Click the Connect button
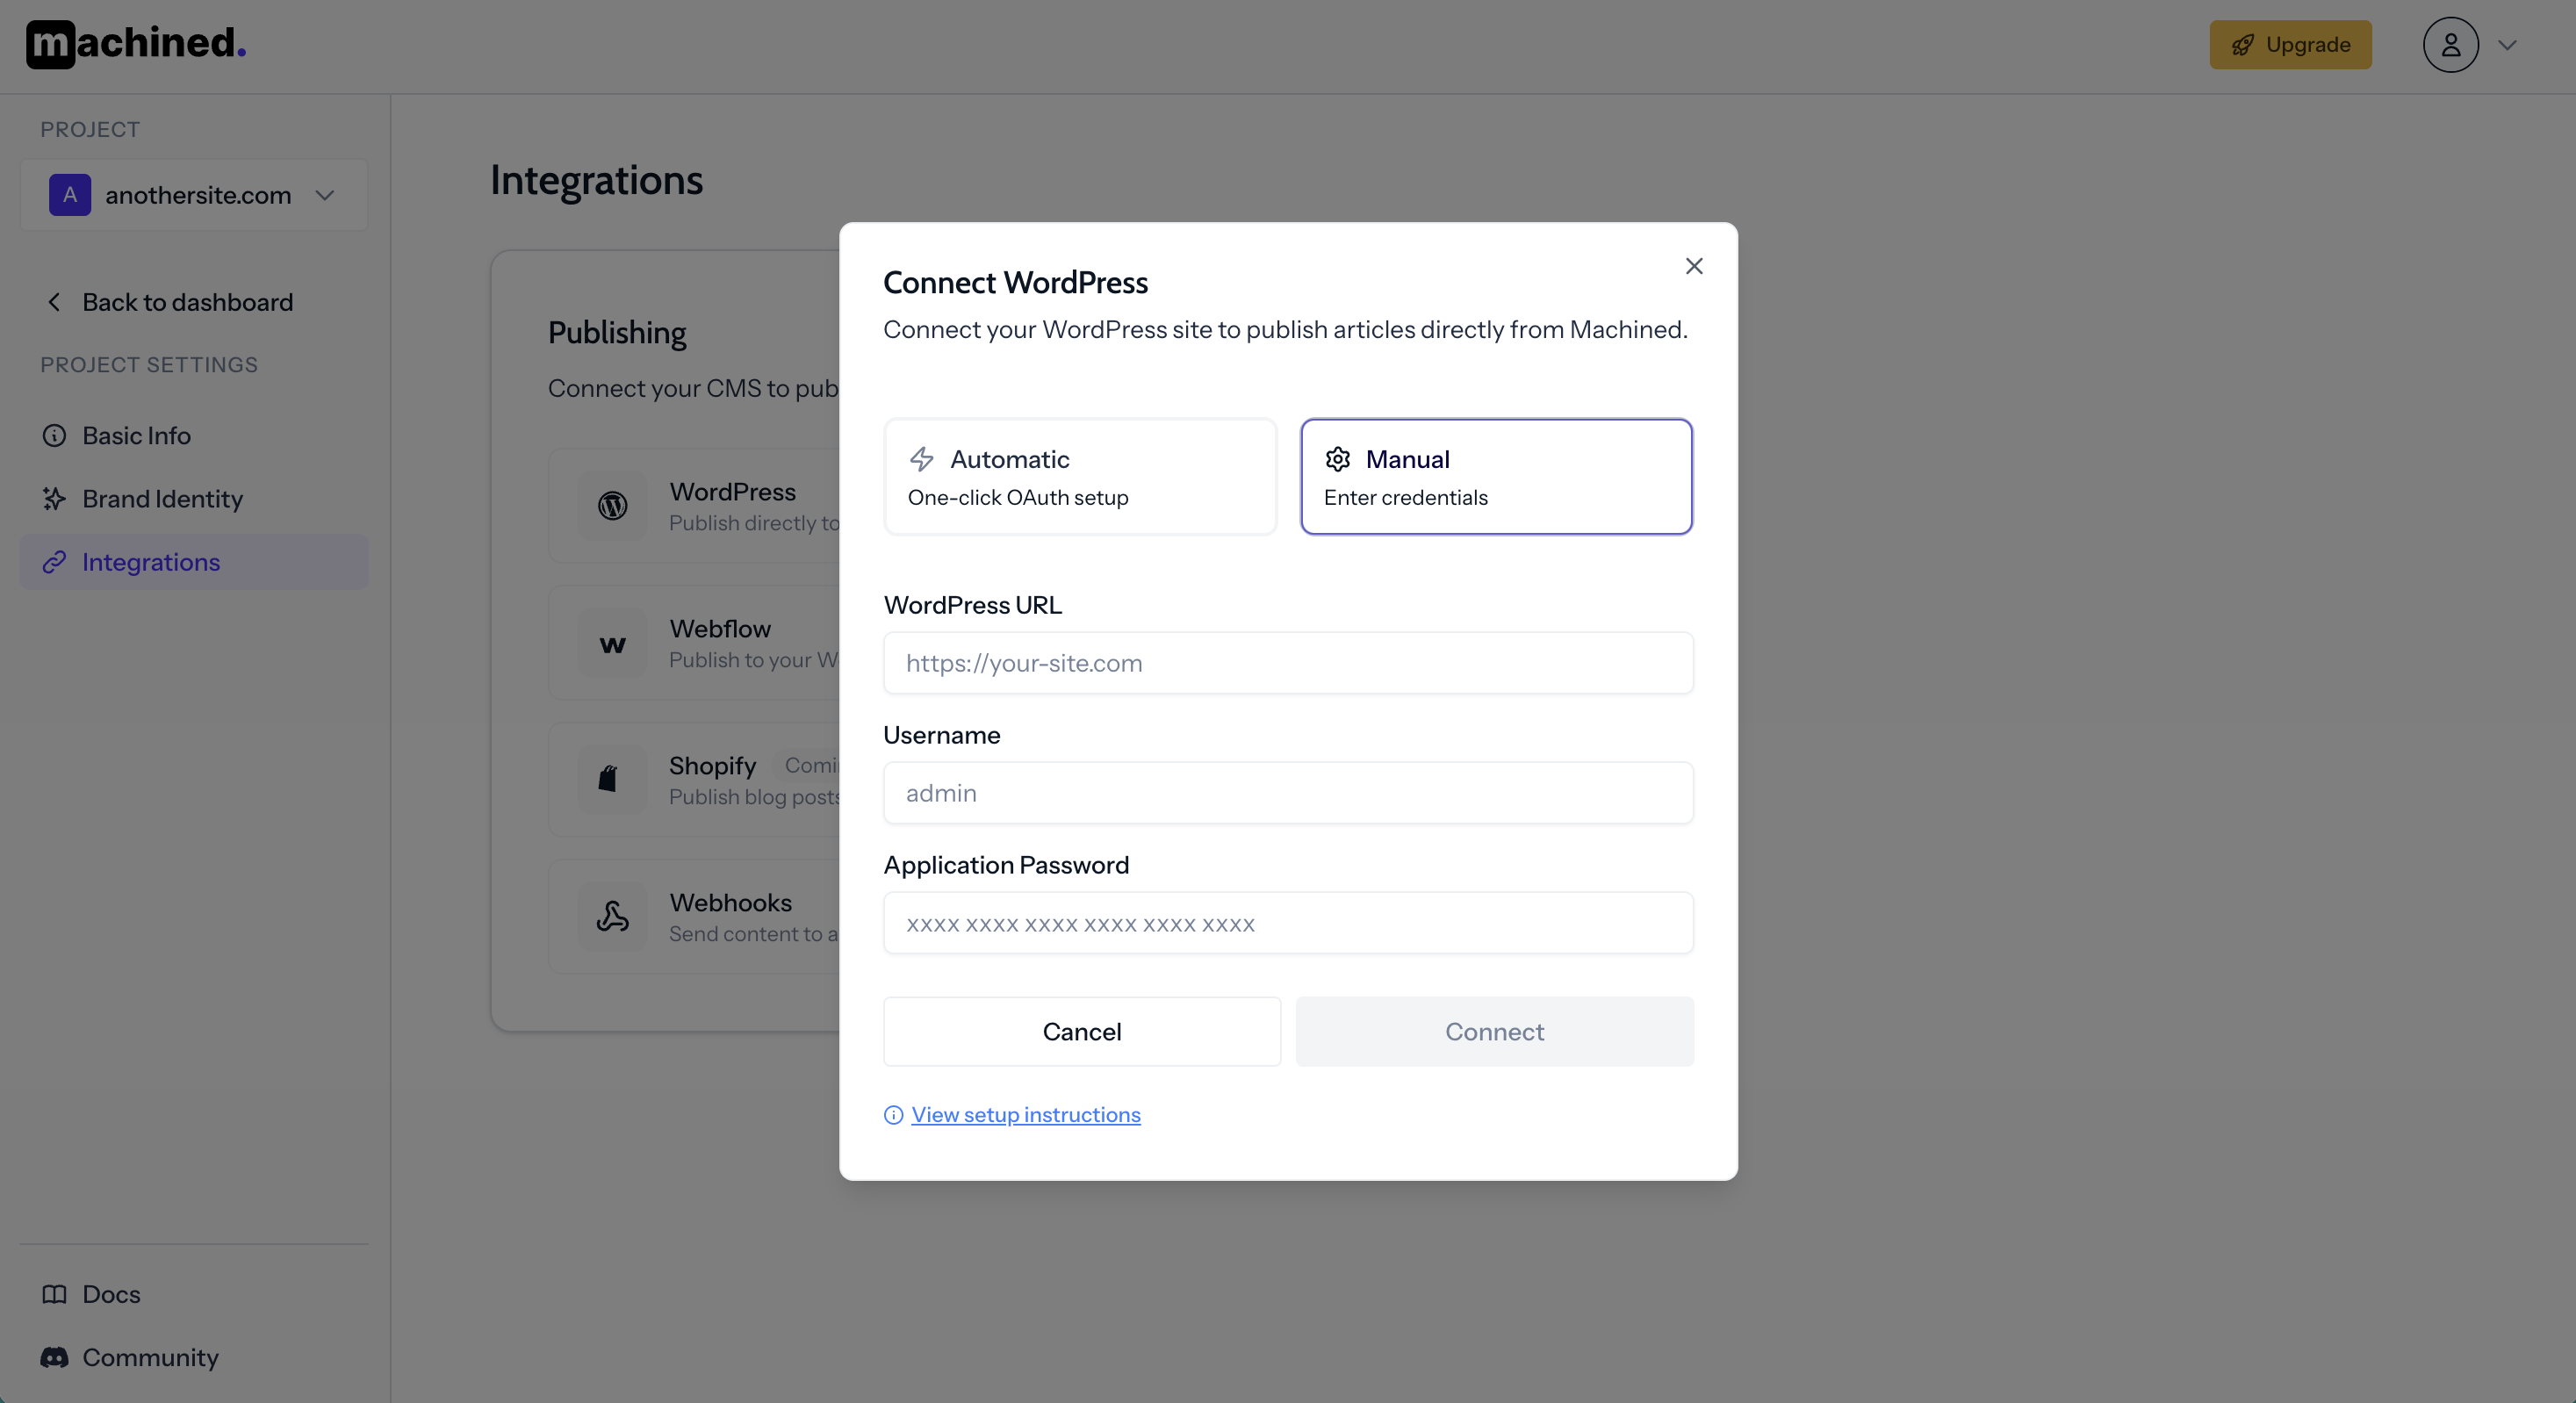2576x1403 pixels. tap(1494, 1031)
